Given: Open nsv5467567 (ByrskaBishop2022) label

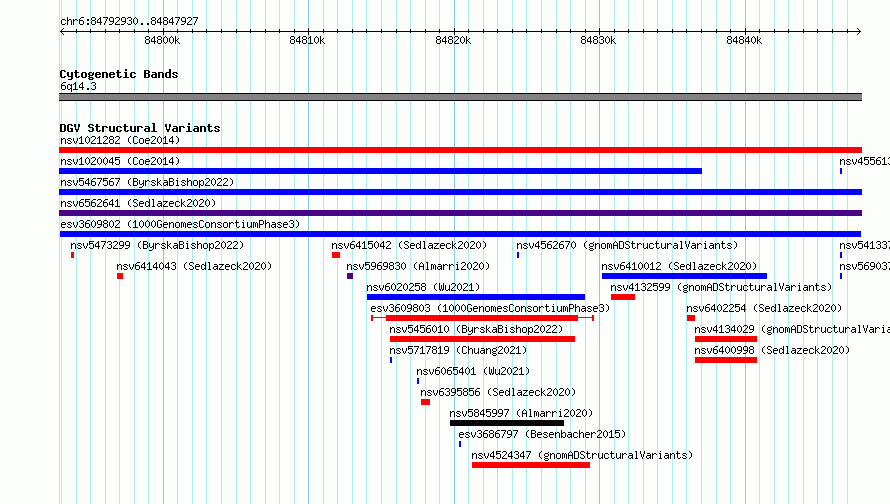Looking at the screenshot, I should tap(147, 182).
